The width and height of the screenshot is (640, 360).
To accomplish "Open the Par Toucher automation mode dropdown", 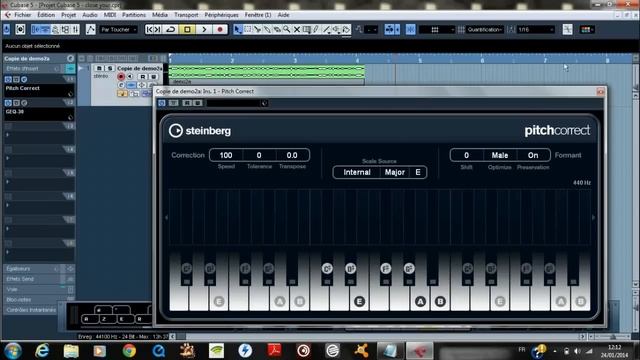I will tap(118, 29).
